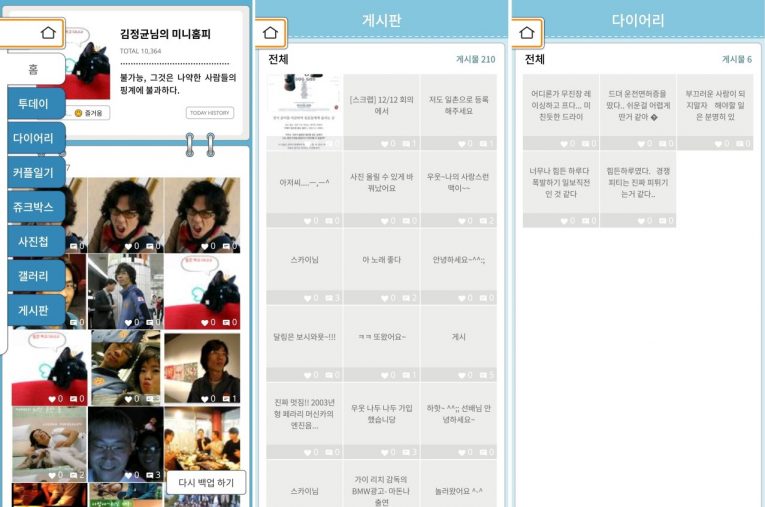Open post 'ㅋㅋ 또왔어요~'
765x507 pixels.
tap(382, 343)
